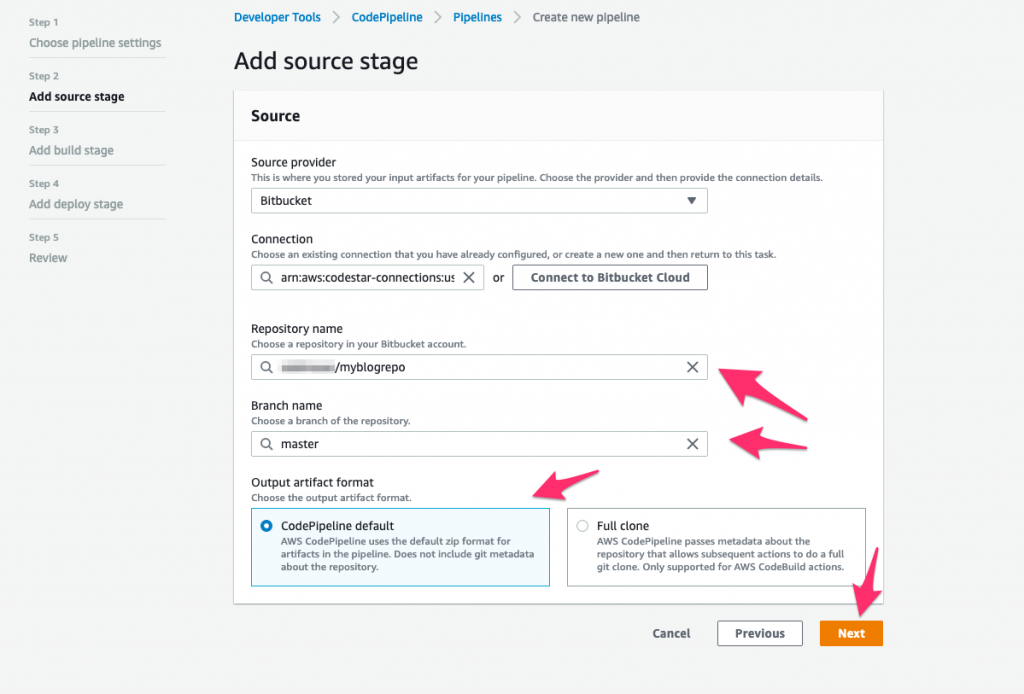Image resolution: width=1024 pixels, height=694 pixels.
Task: Clear the master branch using the X icon
Action: pyautogui.click(x=692, y=443)
